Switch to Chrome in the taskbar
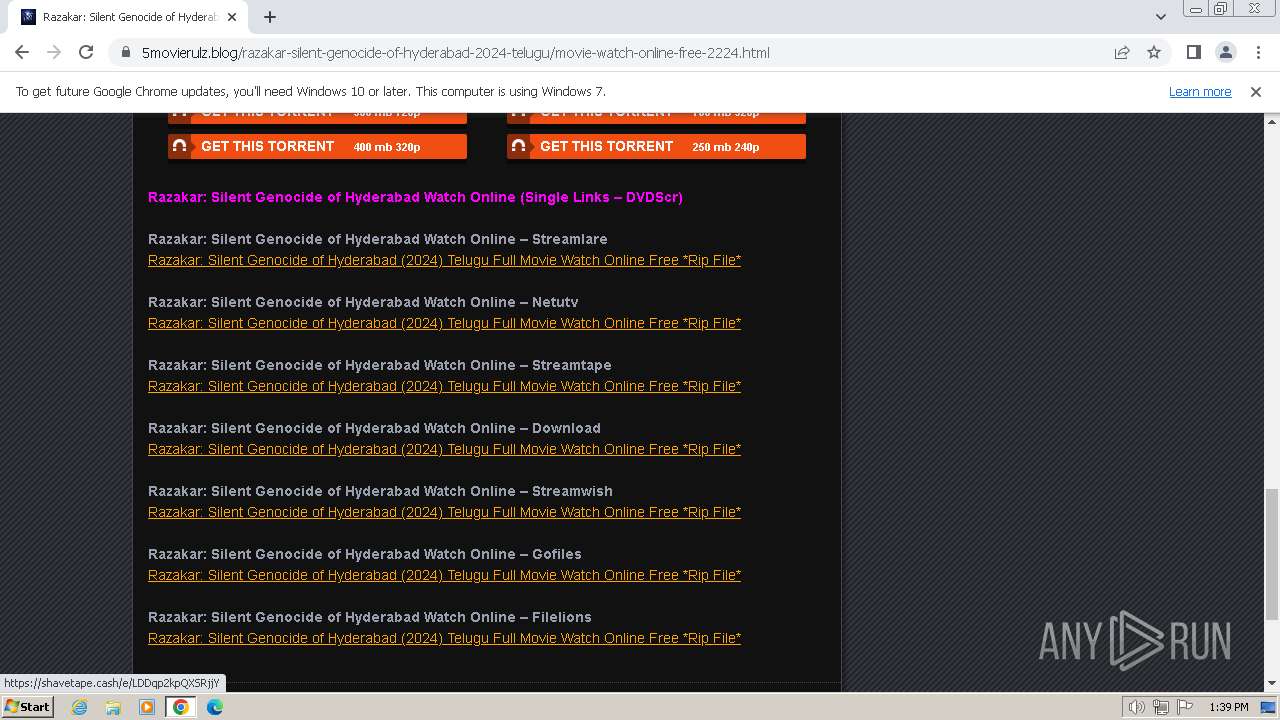1280x720 pixels. tap(181, 707)
